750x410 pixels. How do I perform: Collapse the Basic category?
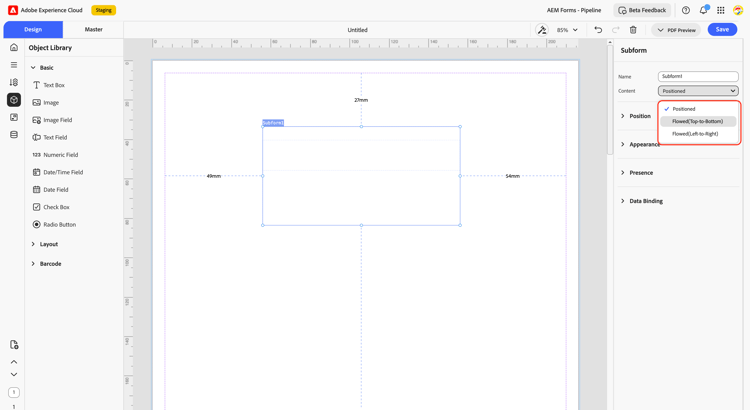pos(42,67)
